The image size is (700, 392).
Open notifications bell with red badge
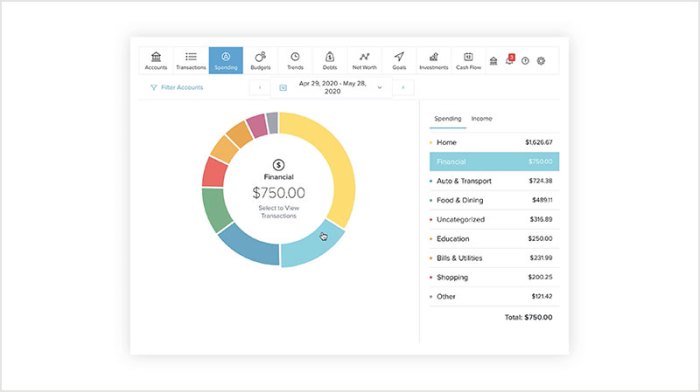[509, 60]
